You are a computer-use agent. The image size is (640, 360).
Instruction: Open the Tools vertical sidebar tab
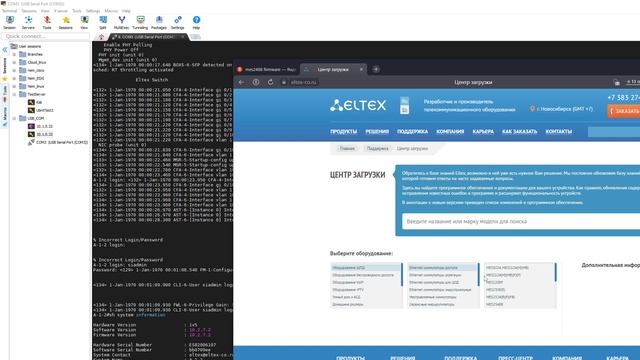click(x=4, y=93)
